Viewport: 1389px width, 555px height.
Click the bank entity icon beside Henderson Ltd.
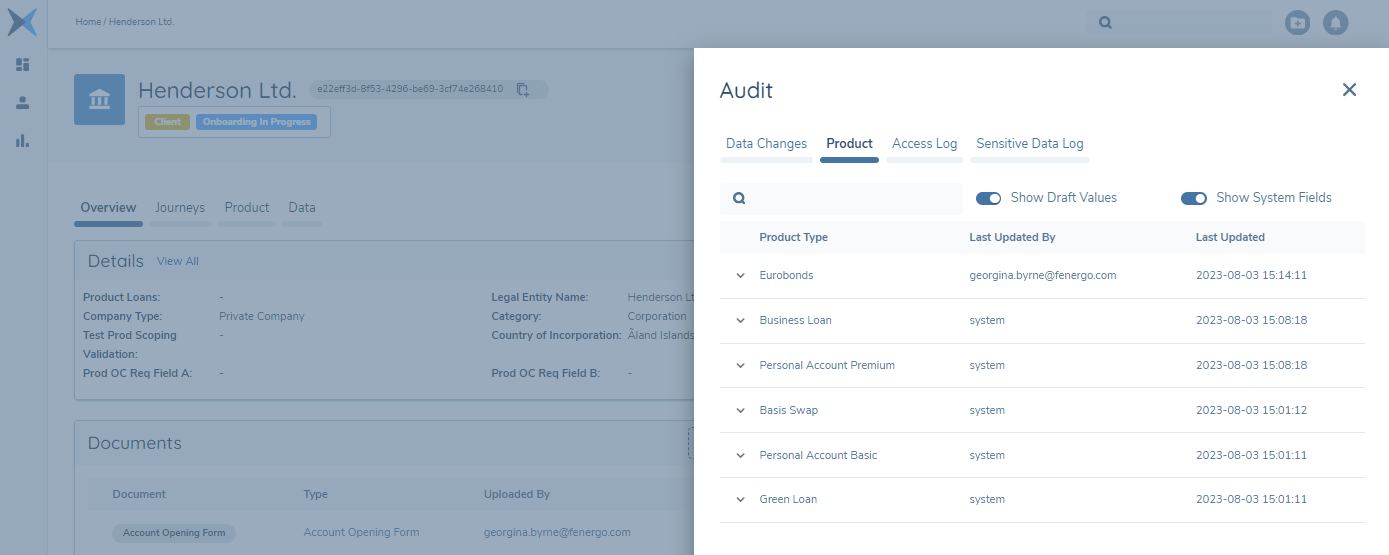coord(99,99)
